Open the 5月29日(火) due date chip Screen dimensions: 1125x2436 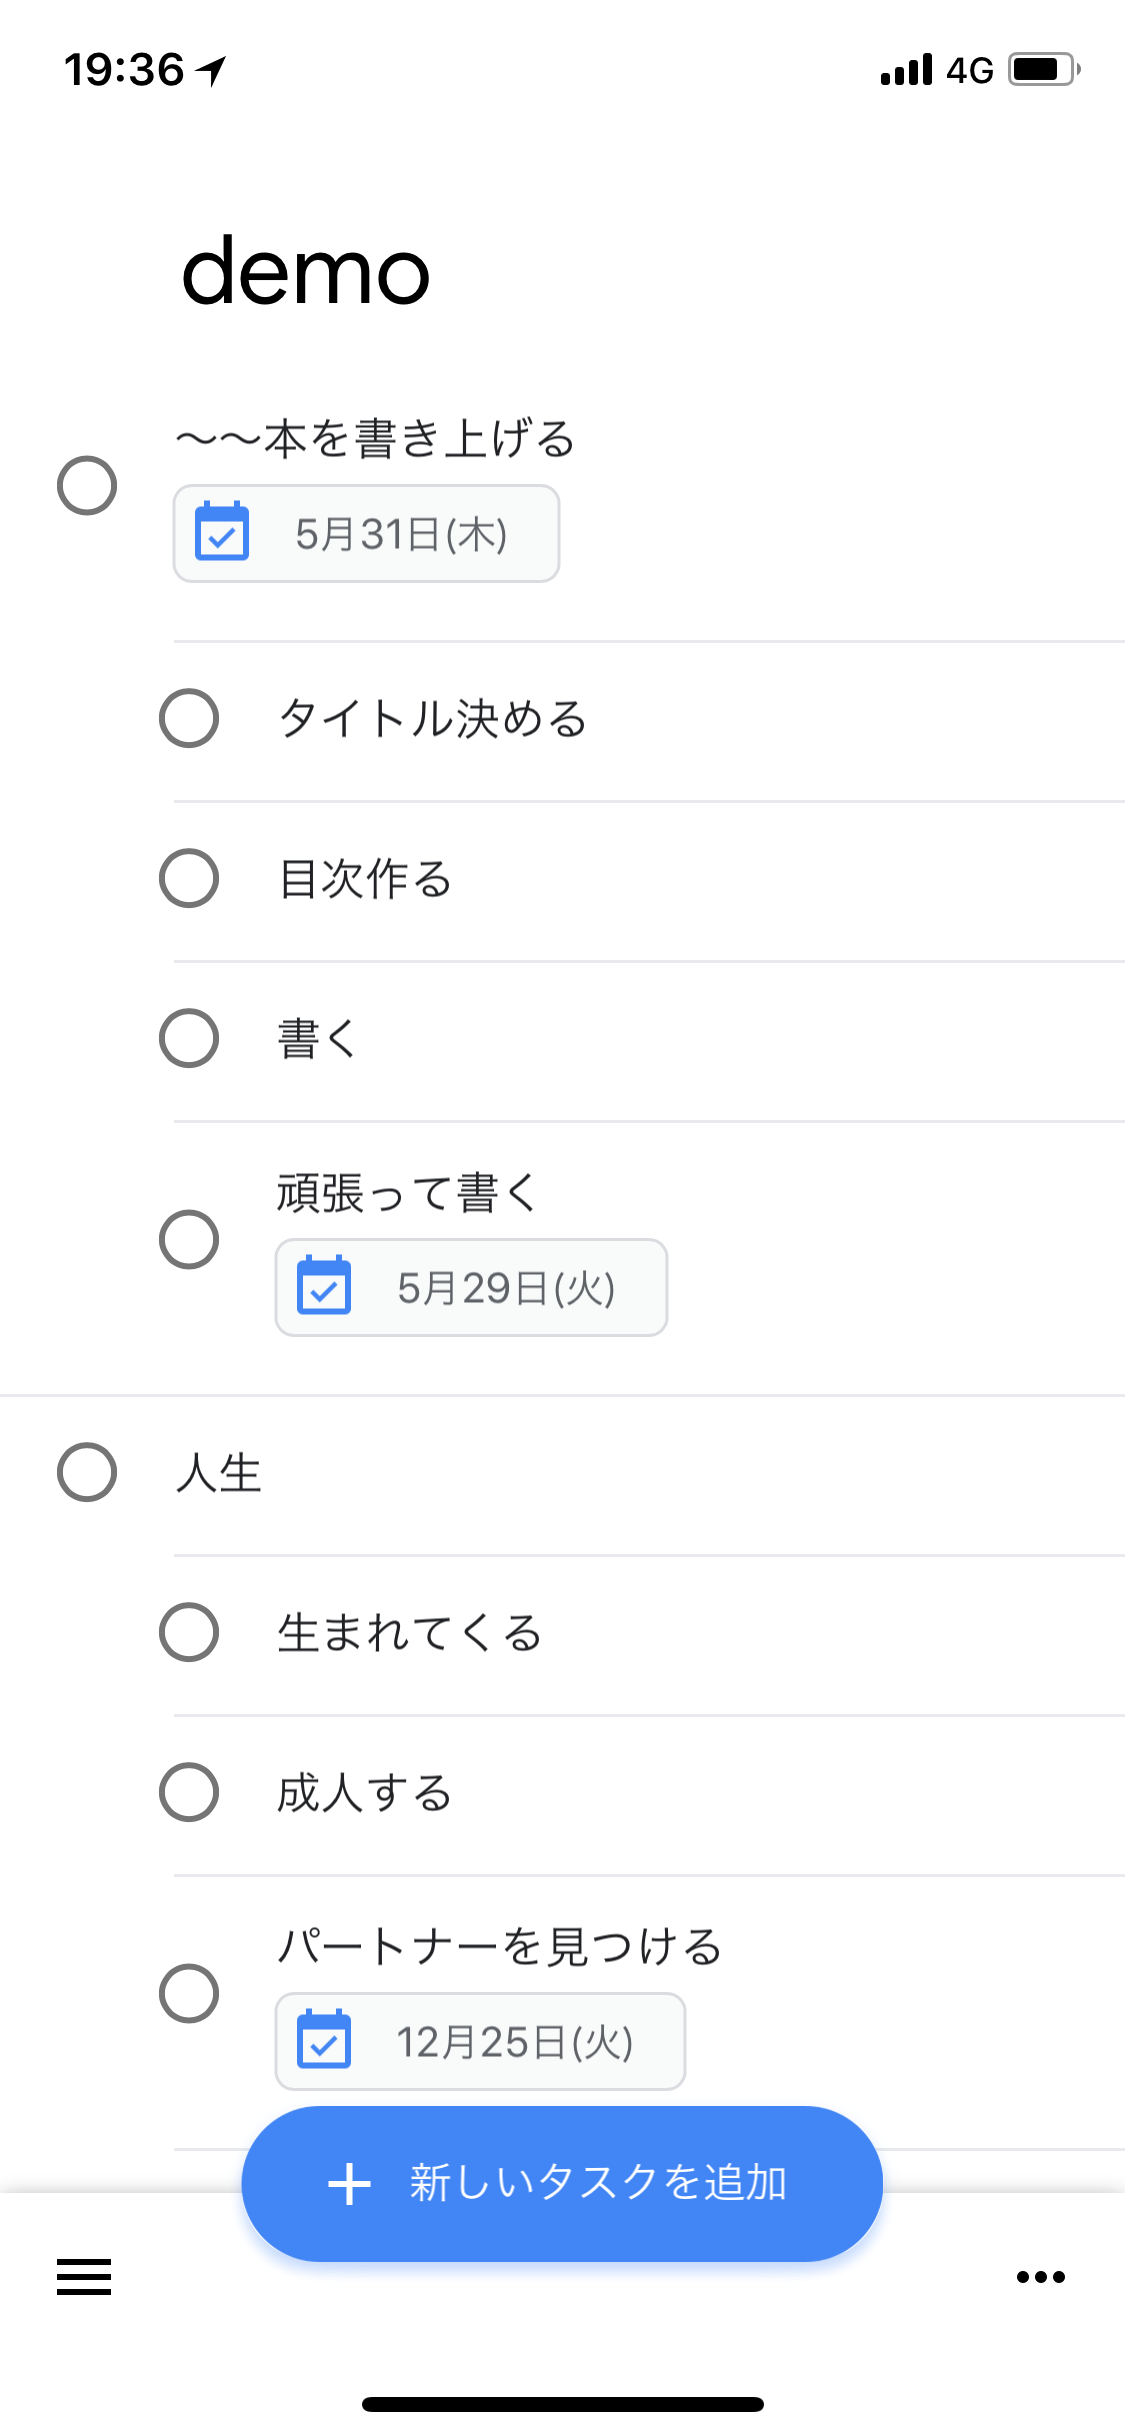click(471, 1287)
